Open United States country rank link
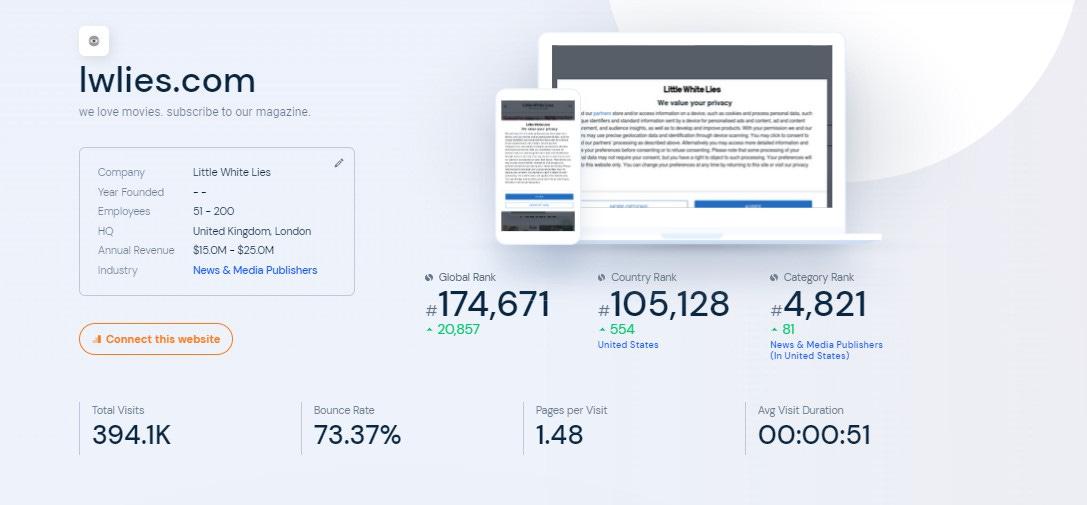This screenshot has height=505, width=1087. click(628, 345)
